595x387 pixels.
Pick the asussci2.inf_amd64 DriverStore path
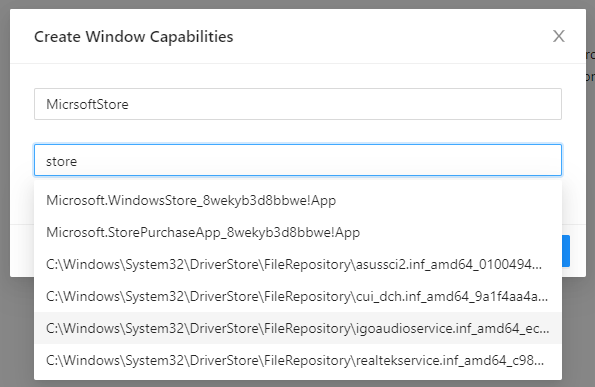298,264
